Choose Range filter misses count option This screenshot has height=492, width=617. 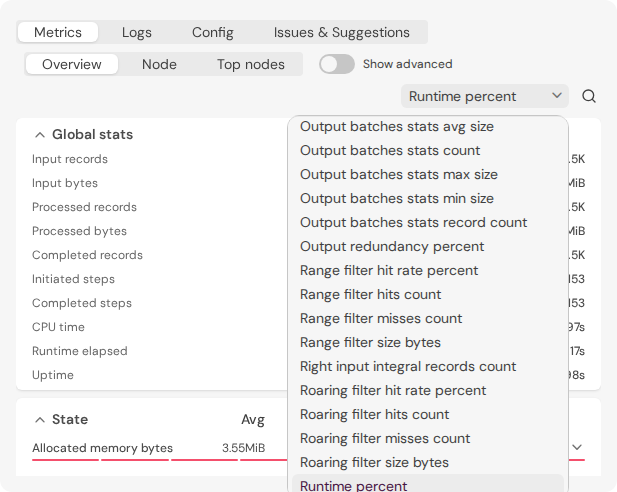[x=428, y=319]
